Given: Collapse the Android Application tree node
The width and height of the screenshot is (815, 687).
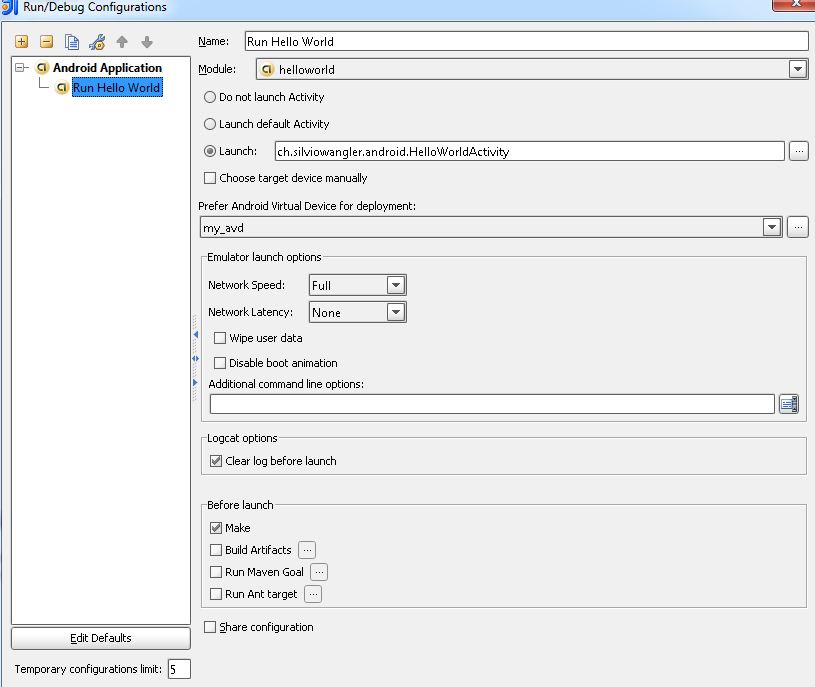Looking at the screenshot, I should [20, 68].
